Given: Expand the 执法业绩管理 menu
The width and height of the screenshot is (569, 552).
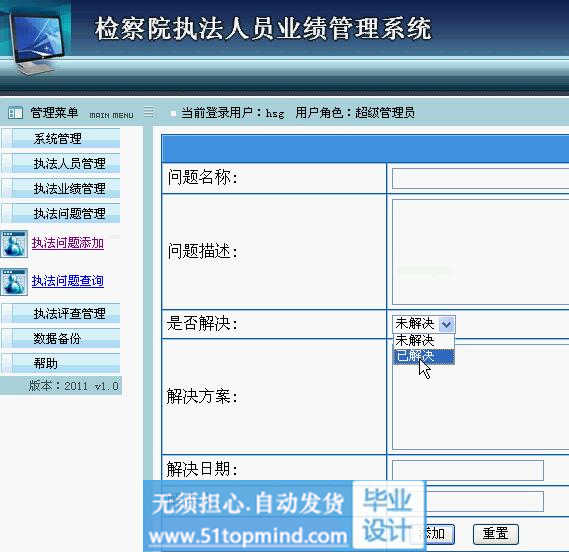Looking at the screenshot, I should pos(61,188).
